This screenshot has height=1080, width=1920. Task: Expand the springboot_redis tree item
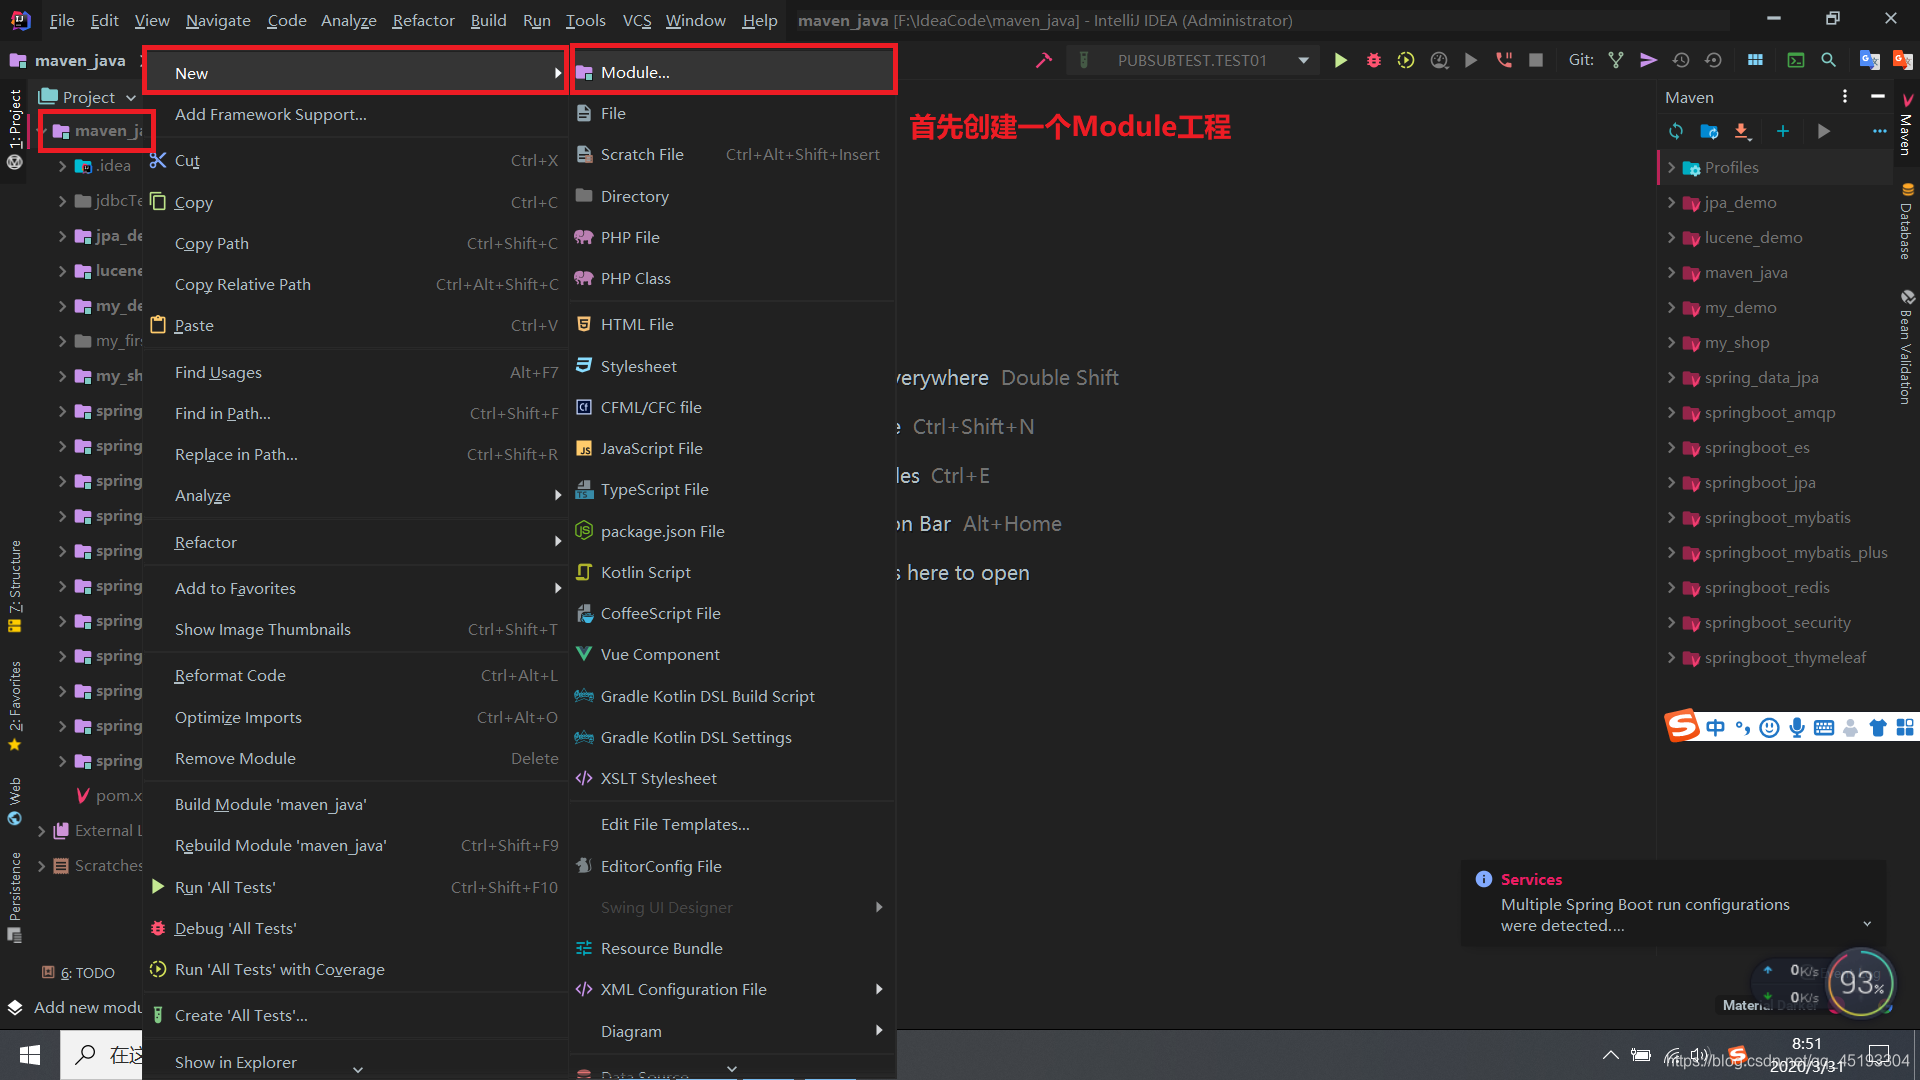(1671, 587)
